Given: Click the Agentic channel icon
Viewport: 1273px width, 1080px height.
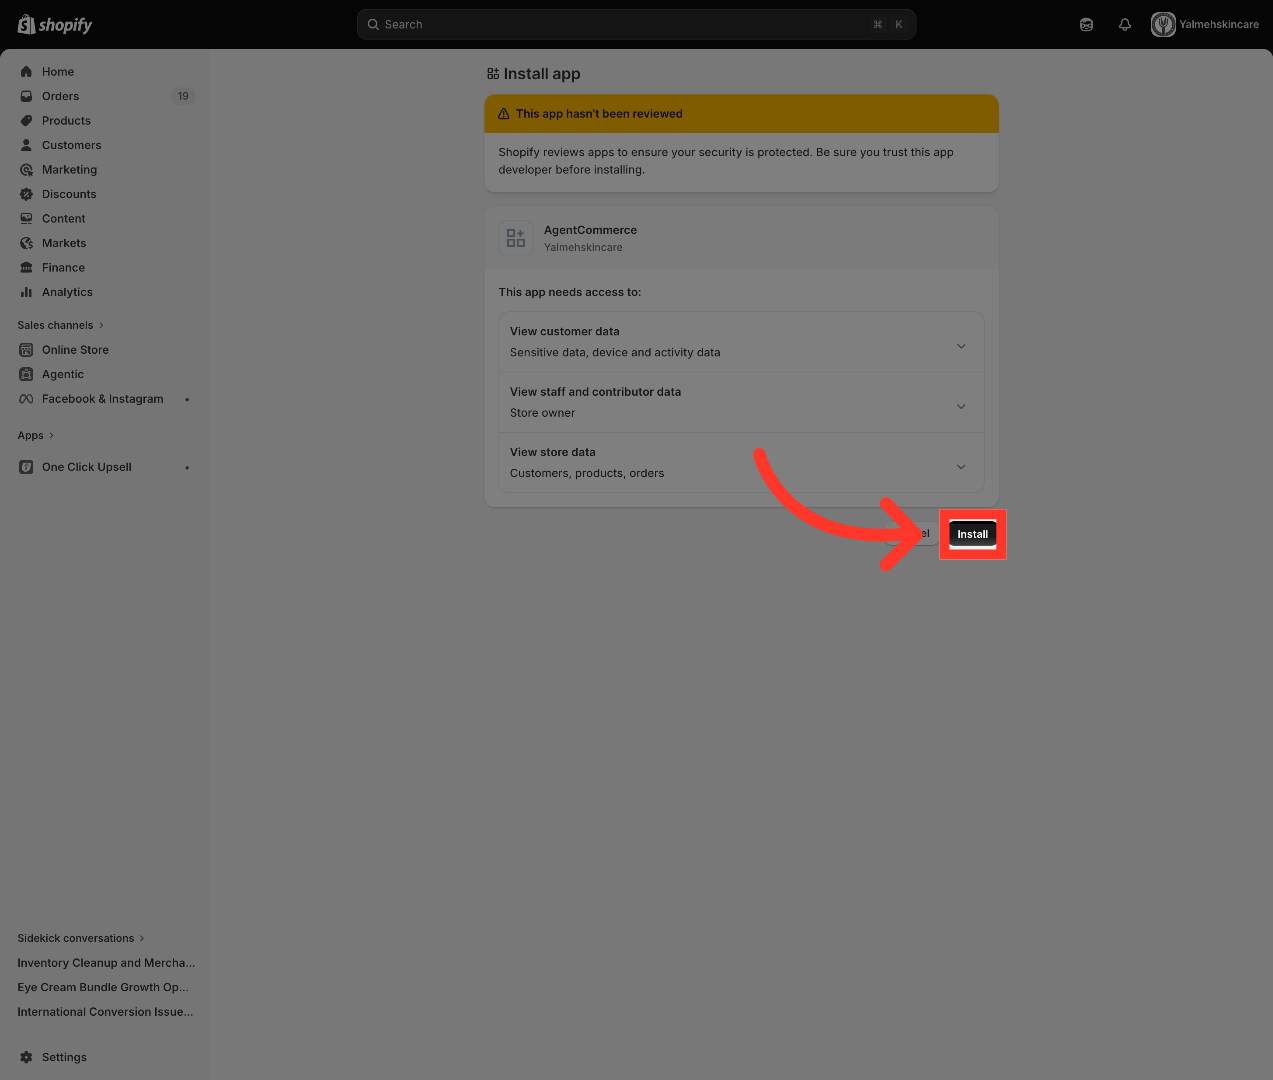Looking at the screenshot, I should click(x=26, y=374).
